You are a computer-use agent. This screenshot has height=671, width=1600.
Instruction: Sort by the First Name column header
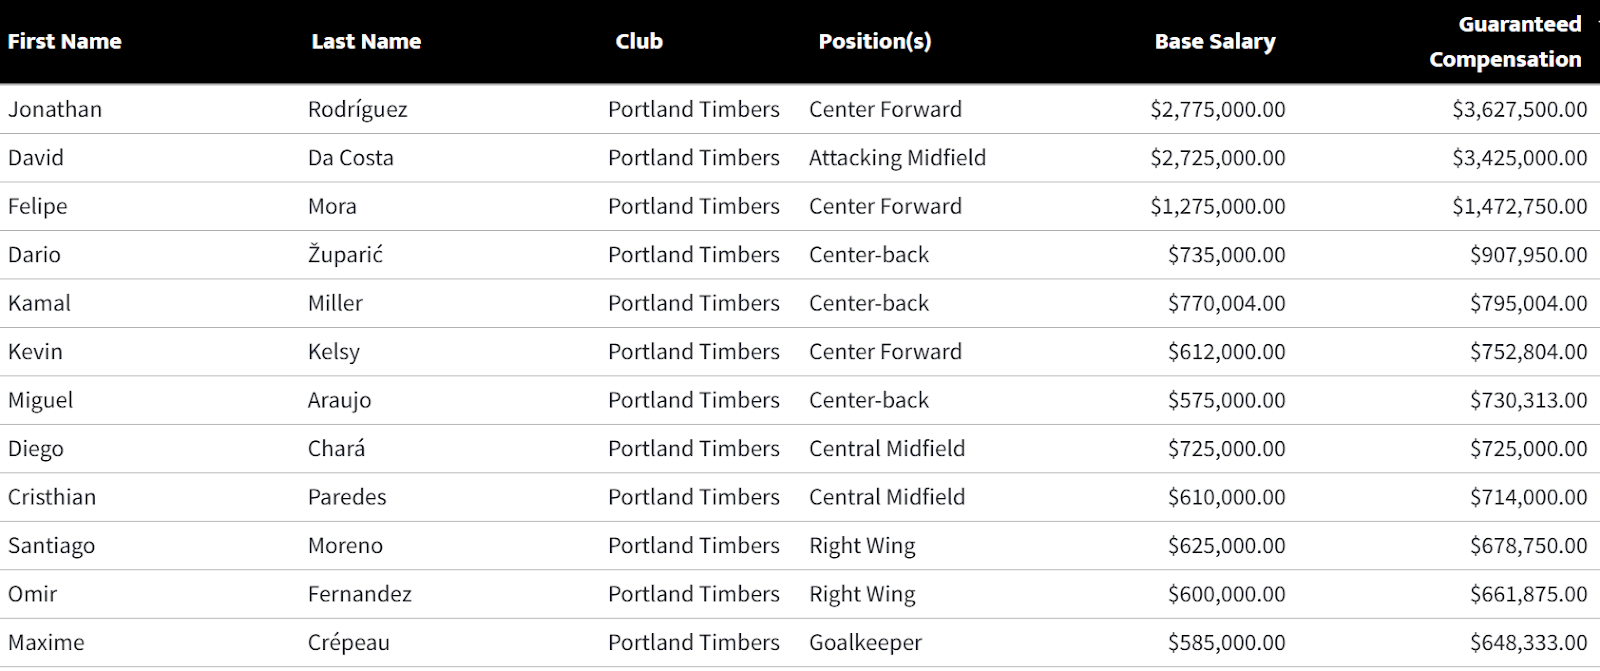pos(65,42)
